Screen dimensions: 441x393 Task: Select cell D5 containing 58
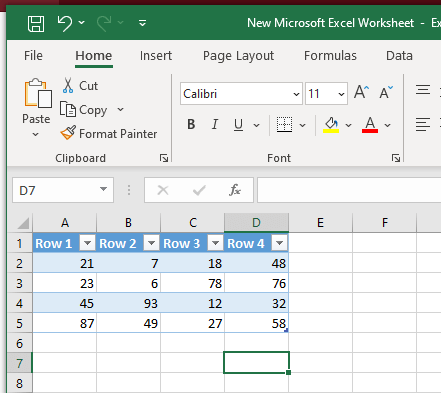(256, 323)
